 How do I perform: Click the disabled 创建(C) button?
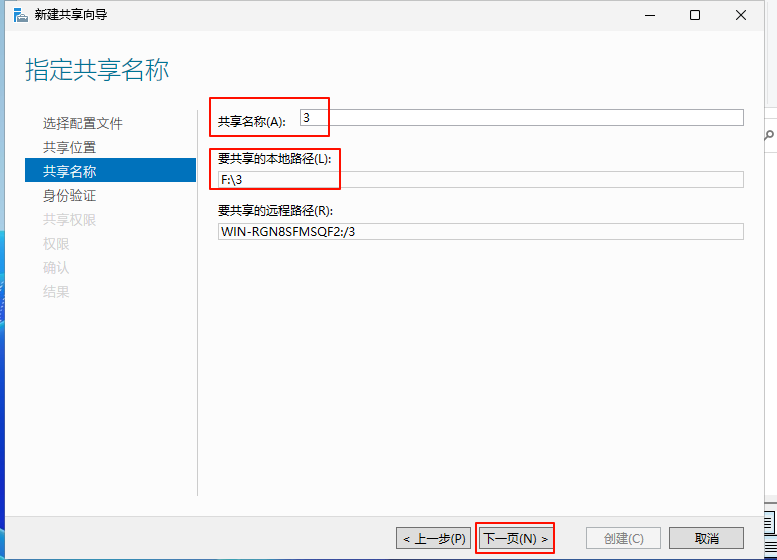point(623,538)
